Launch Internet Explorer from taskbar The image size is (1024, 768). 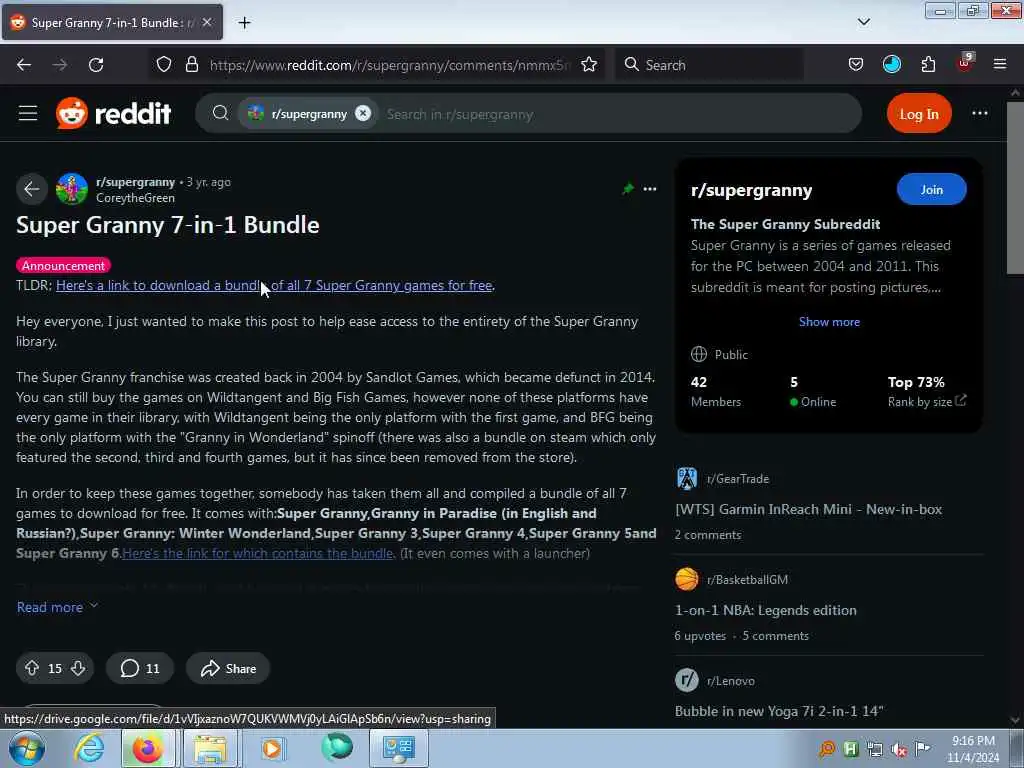click(89, 748)
